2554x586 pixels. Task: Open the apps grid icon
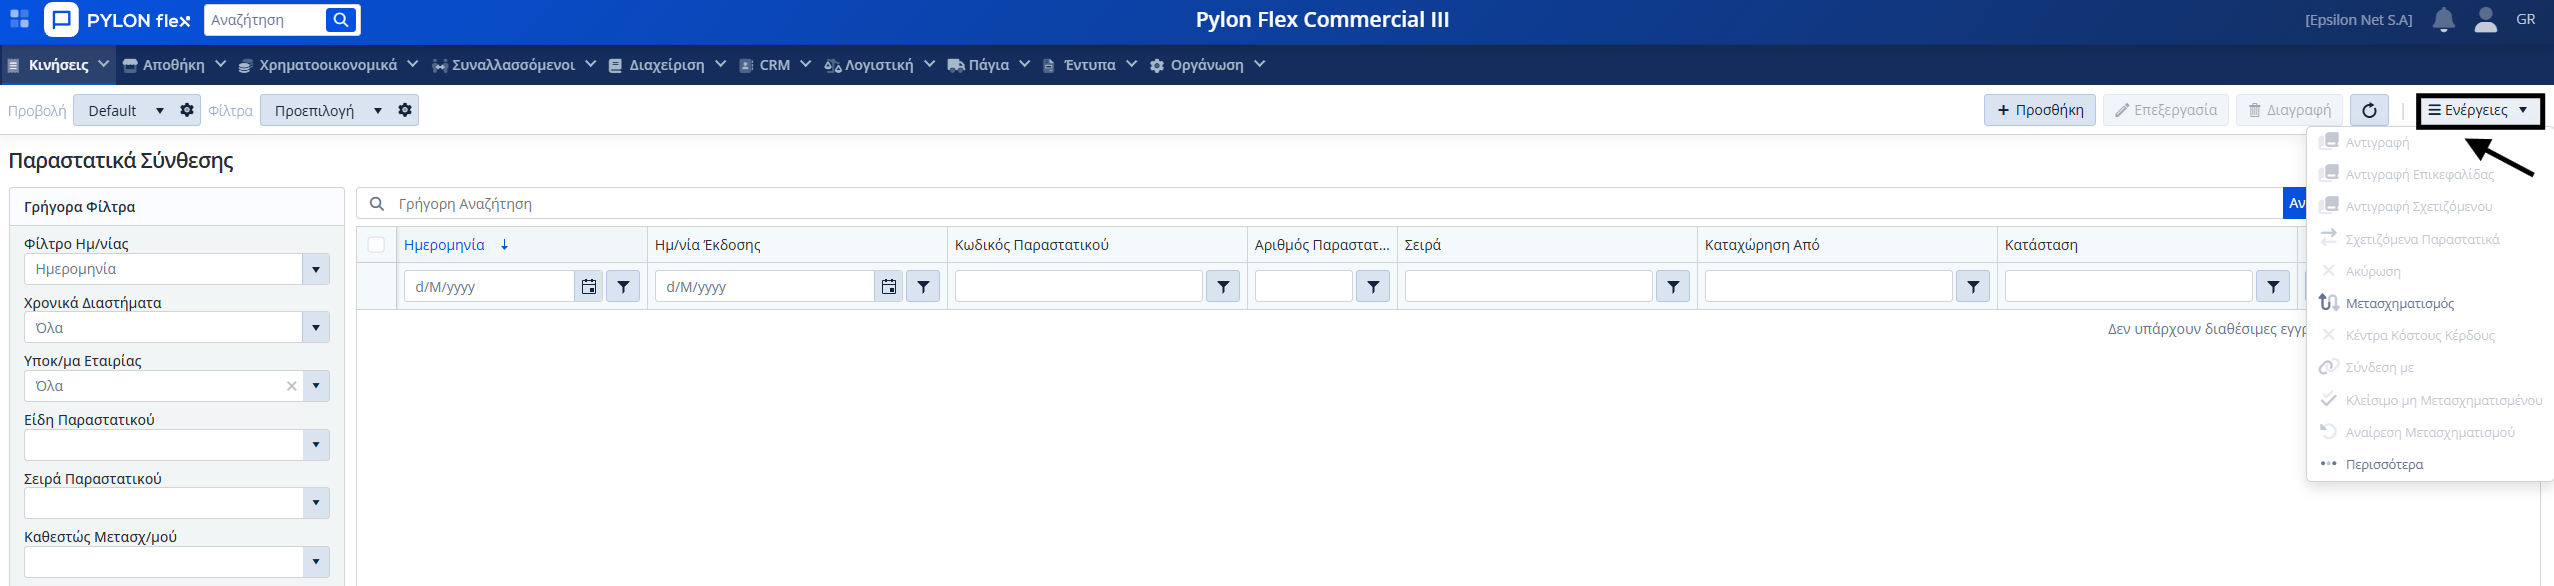tap(19, 20)
